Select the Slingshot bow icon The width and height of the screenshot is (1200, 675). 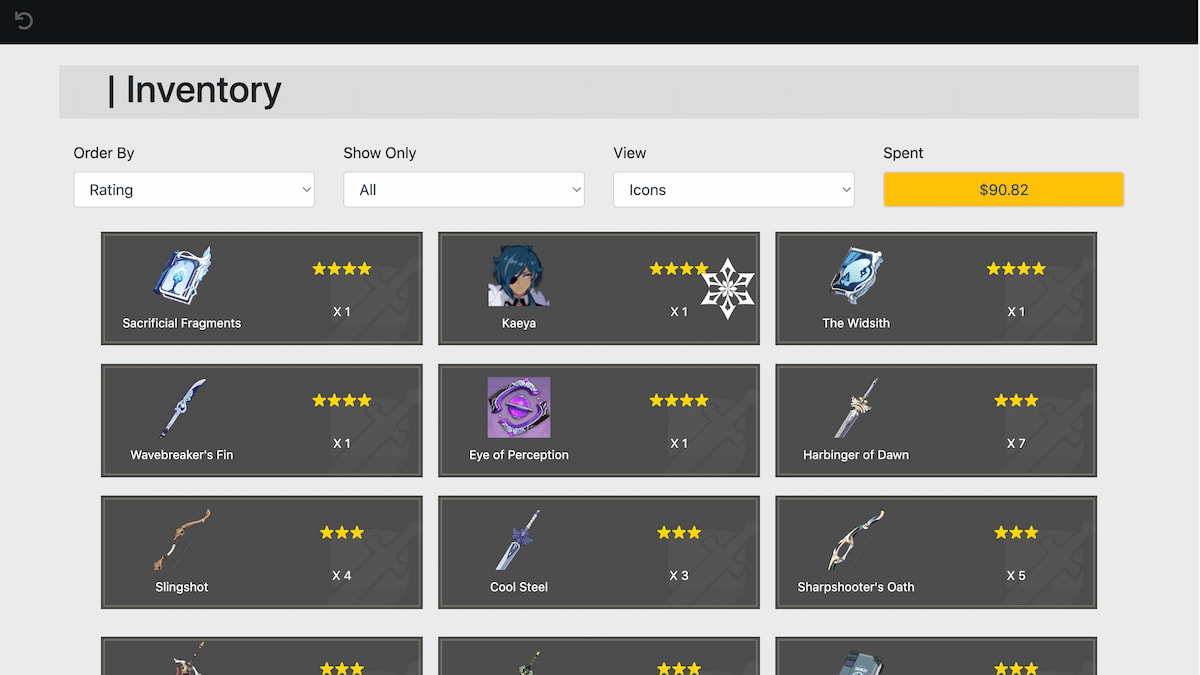tap(182, 539)
